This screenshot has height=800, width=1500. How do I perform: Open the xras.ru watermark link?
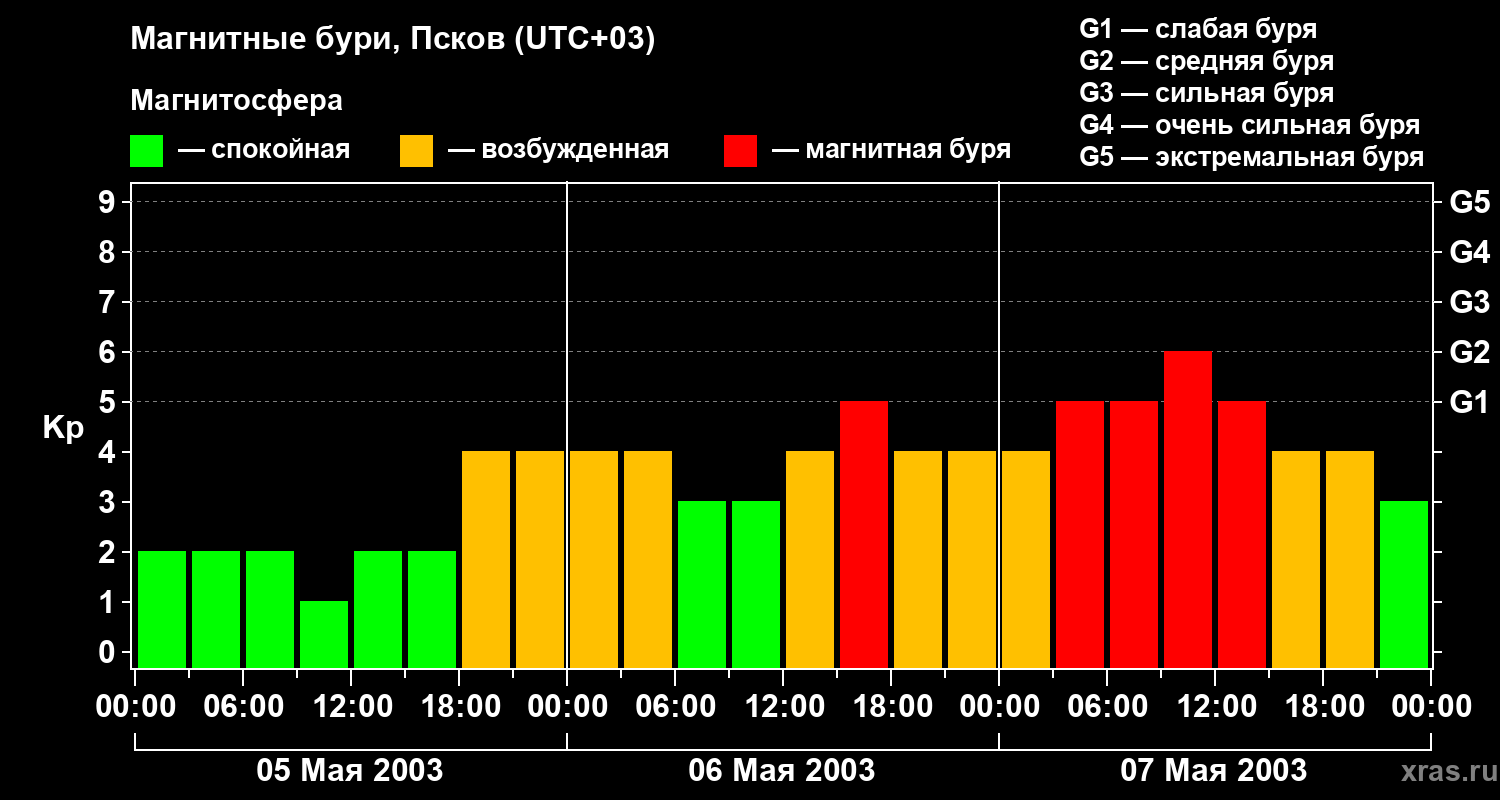(x=1445, y=771)
